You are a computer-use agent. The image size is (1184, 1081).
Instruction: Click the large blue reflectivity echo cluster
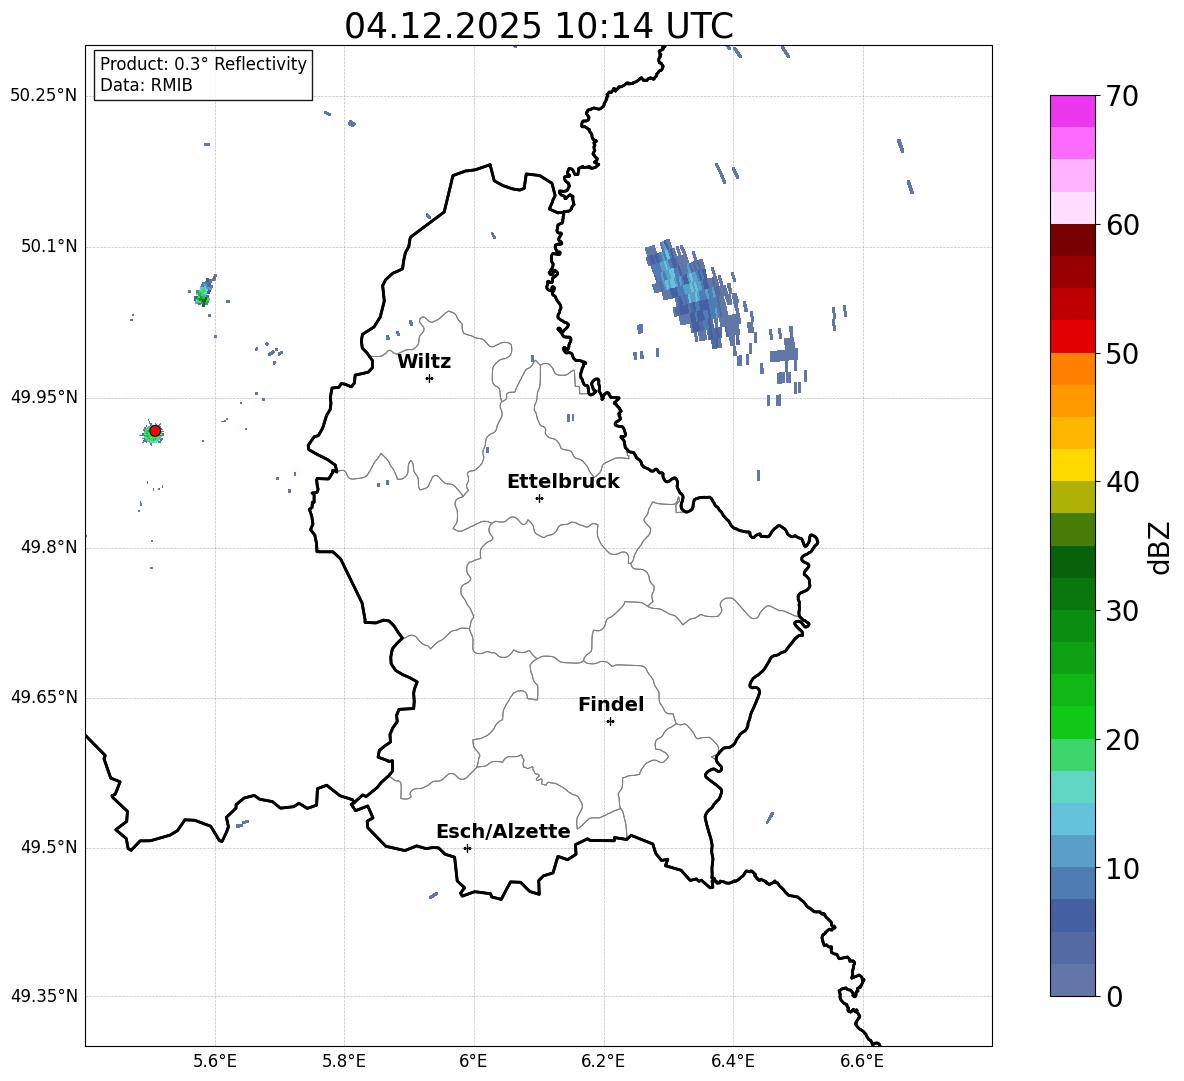coord(695,293)
